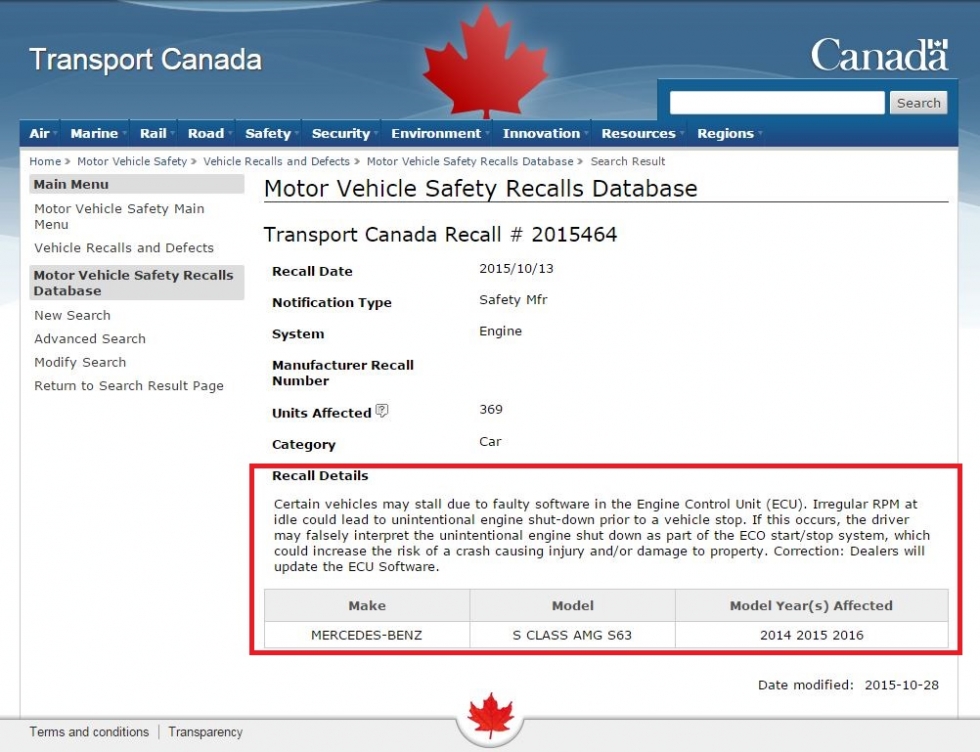Screen dimensions: 980x752
Task: Open the Road menu item
Action: tap(206, 133)
